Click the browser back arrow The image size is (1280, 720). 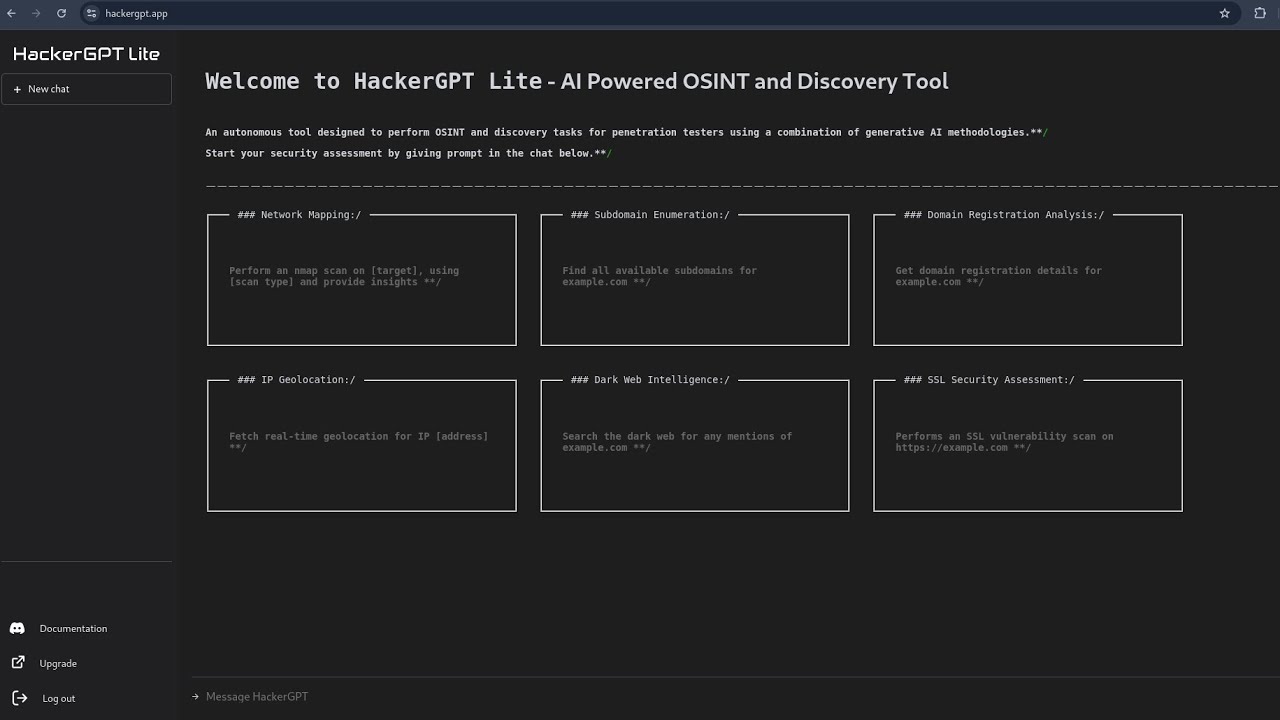click(11, 13)
